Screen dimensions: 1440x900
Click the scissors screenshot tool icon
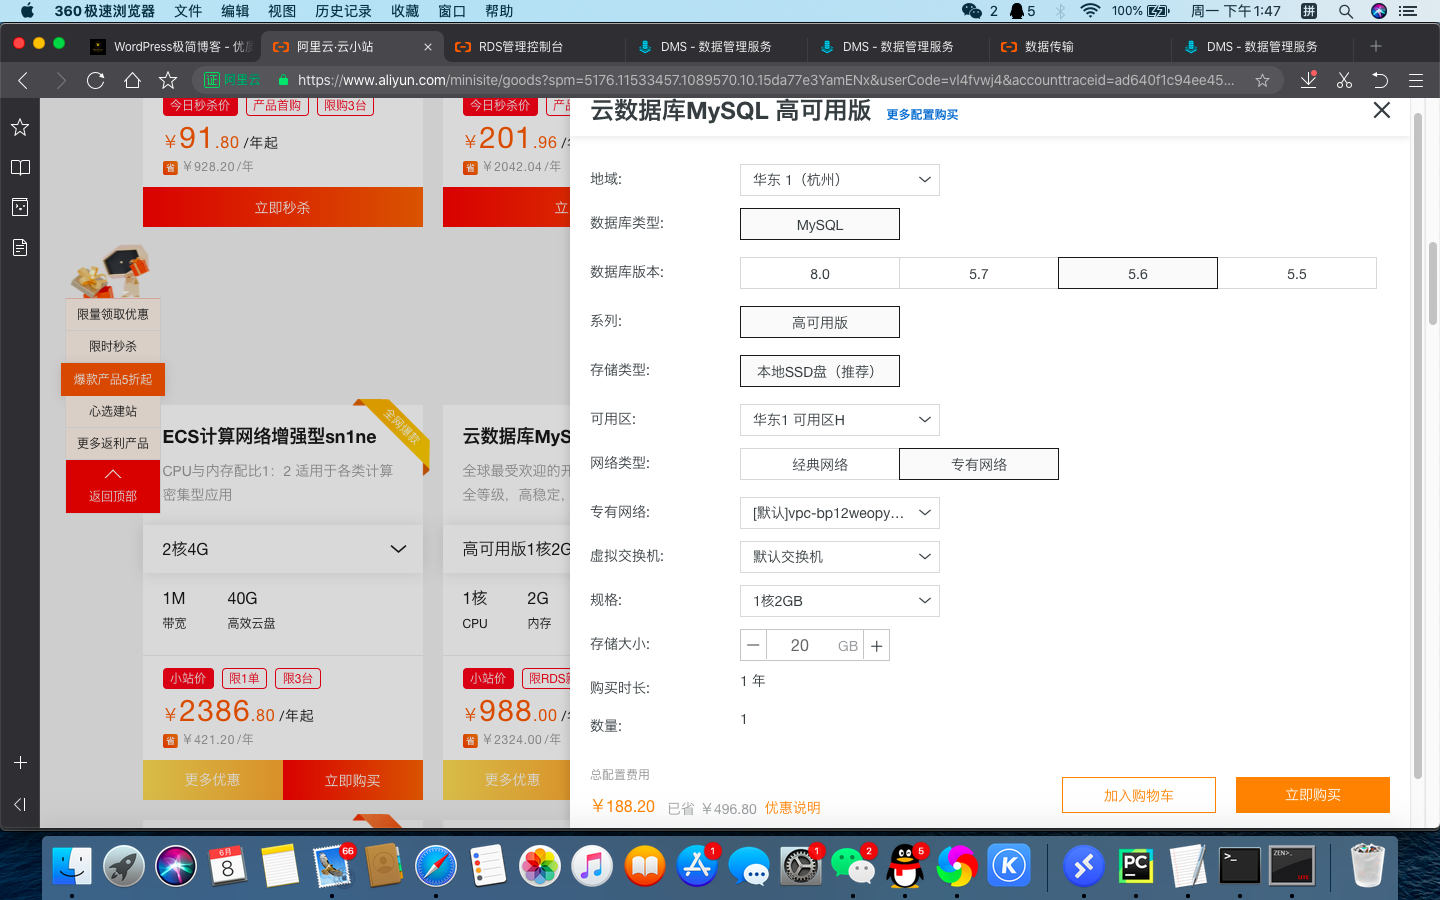tap(1344, 81)
